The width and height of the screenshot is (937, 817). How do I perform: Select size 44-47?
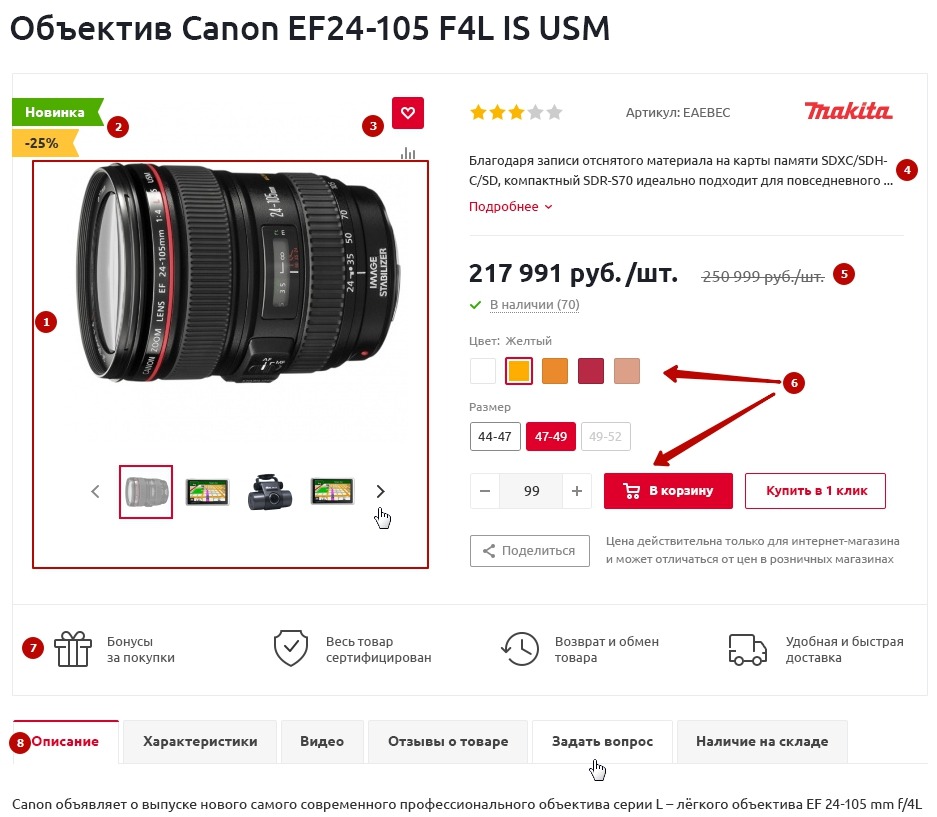(x=495, y=436)
